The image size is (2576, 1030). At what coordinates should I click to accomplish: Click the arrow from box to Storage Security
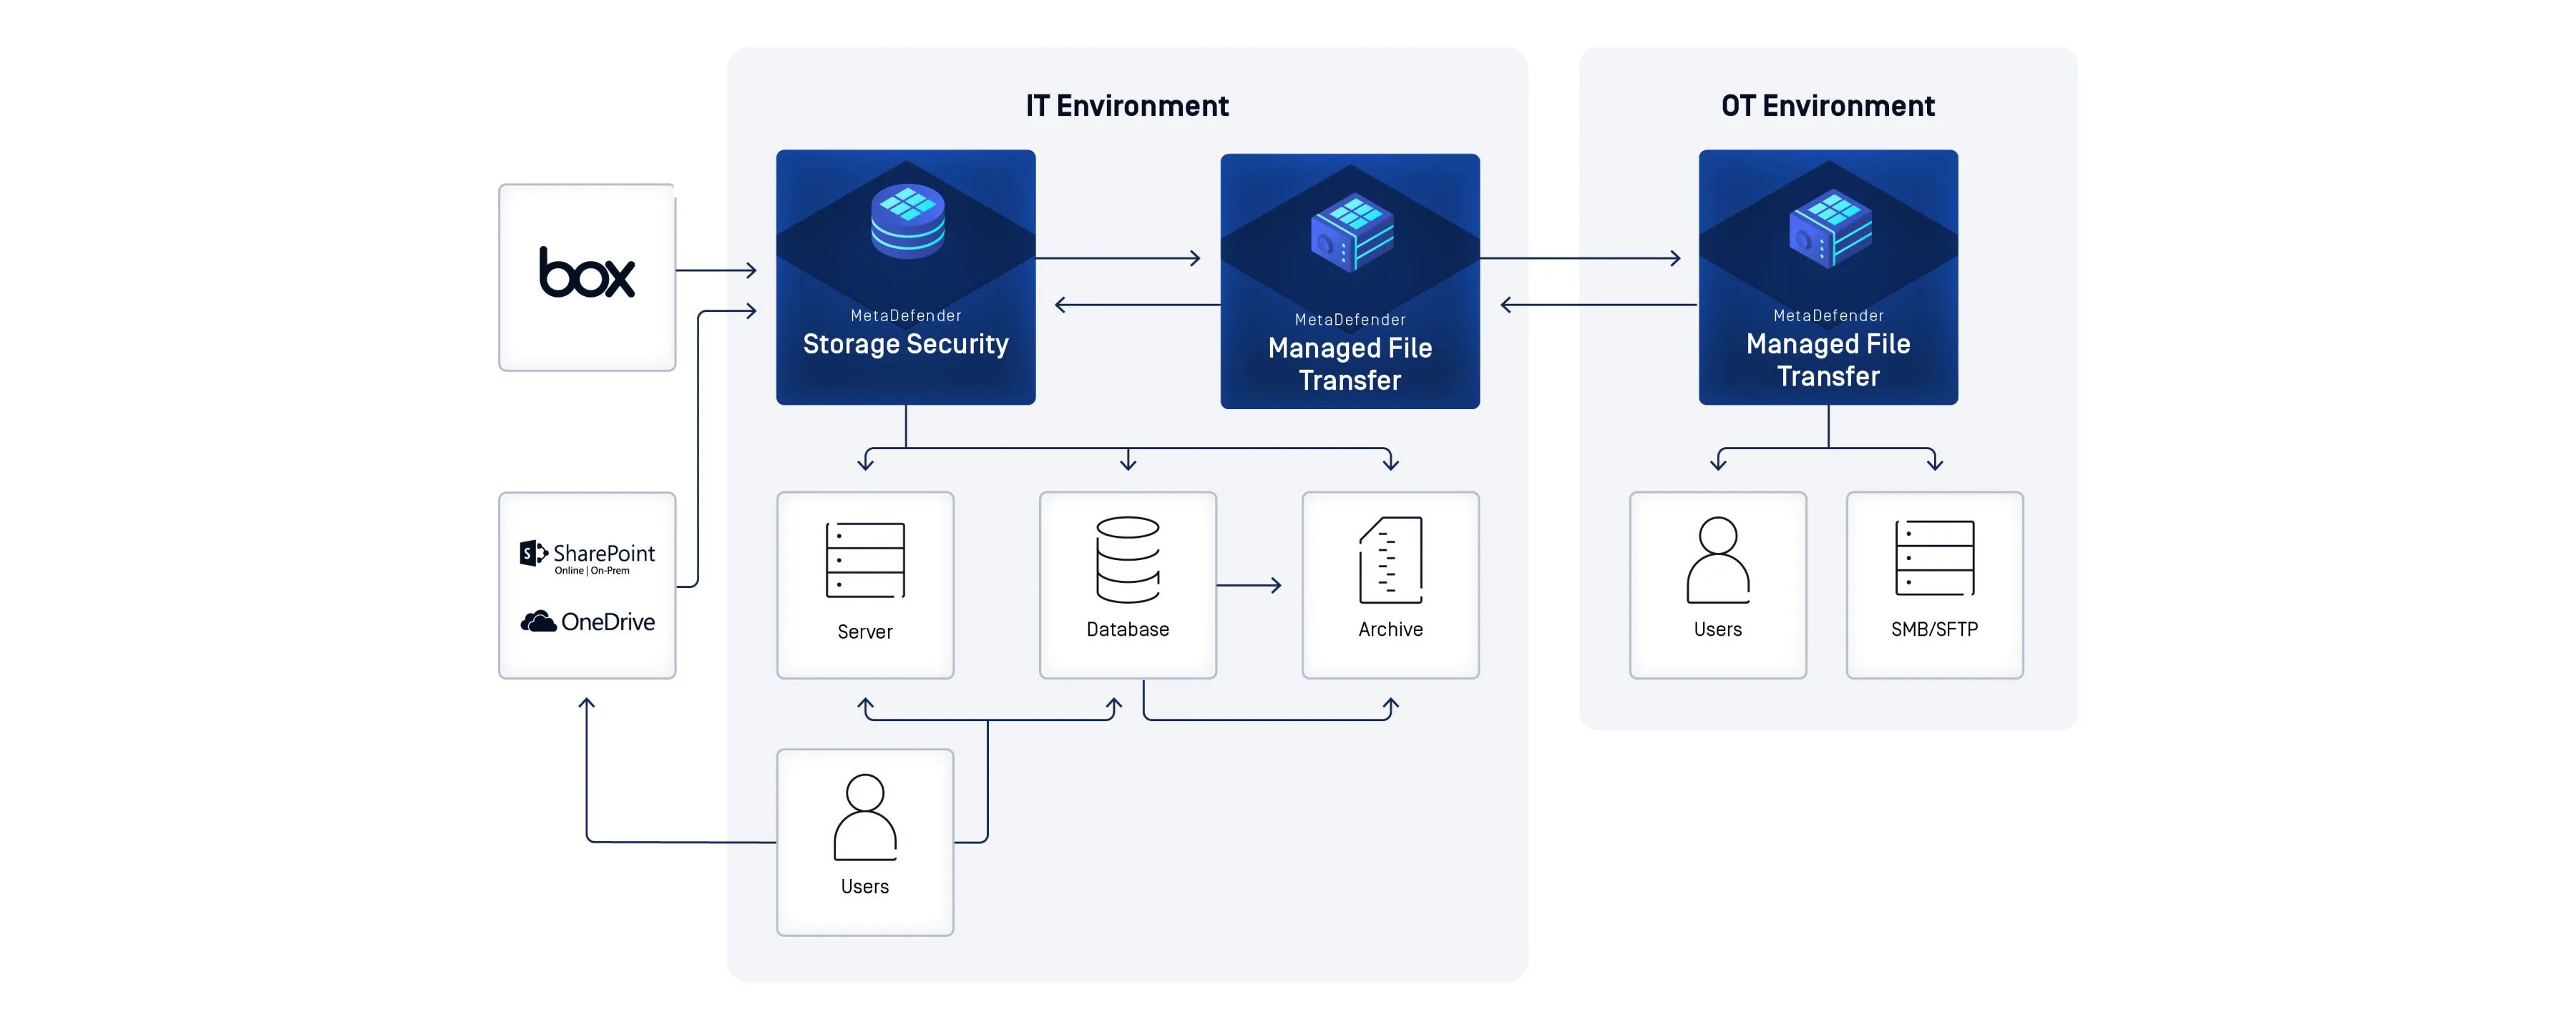[x=716, y=270]
